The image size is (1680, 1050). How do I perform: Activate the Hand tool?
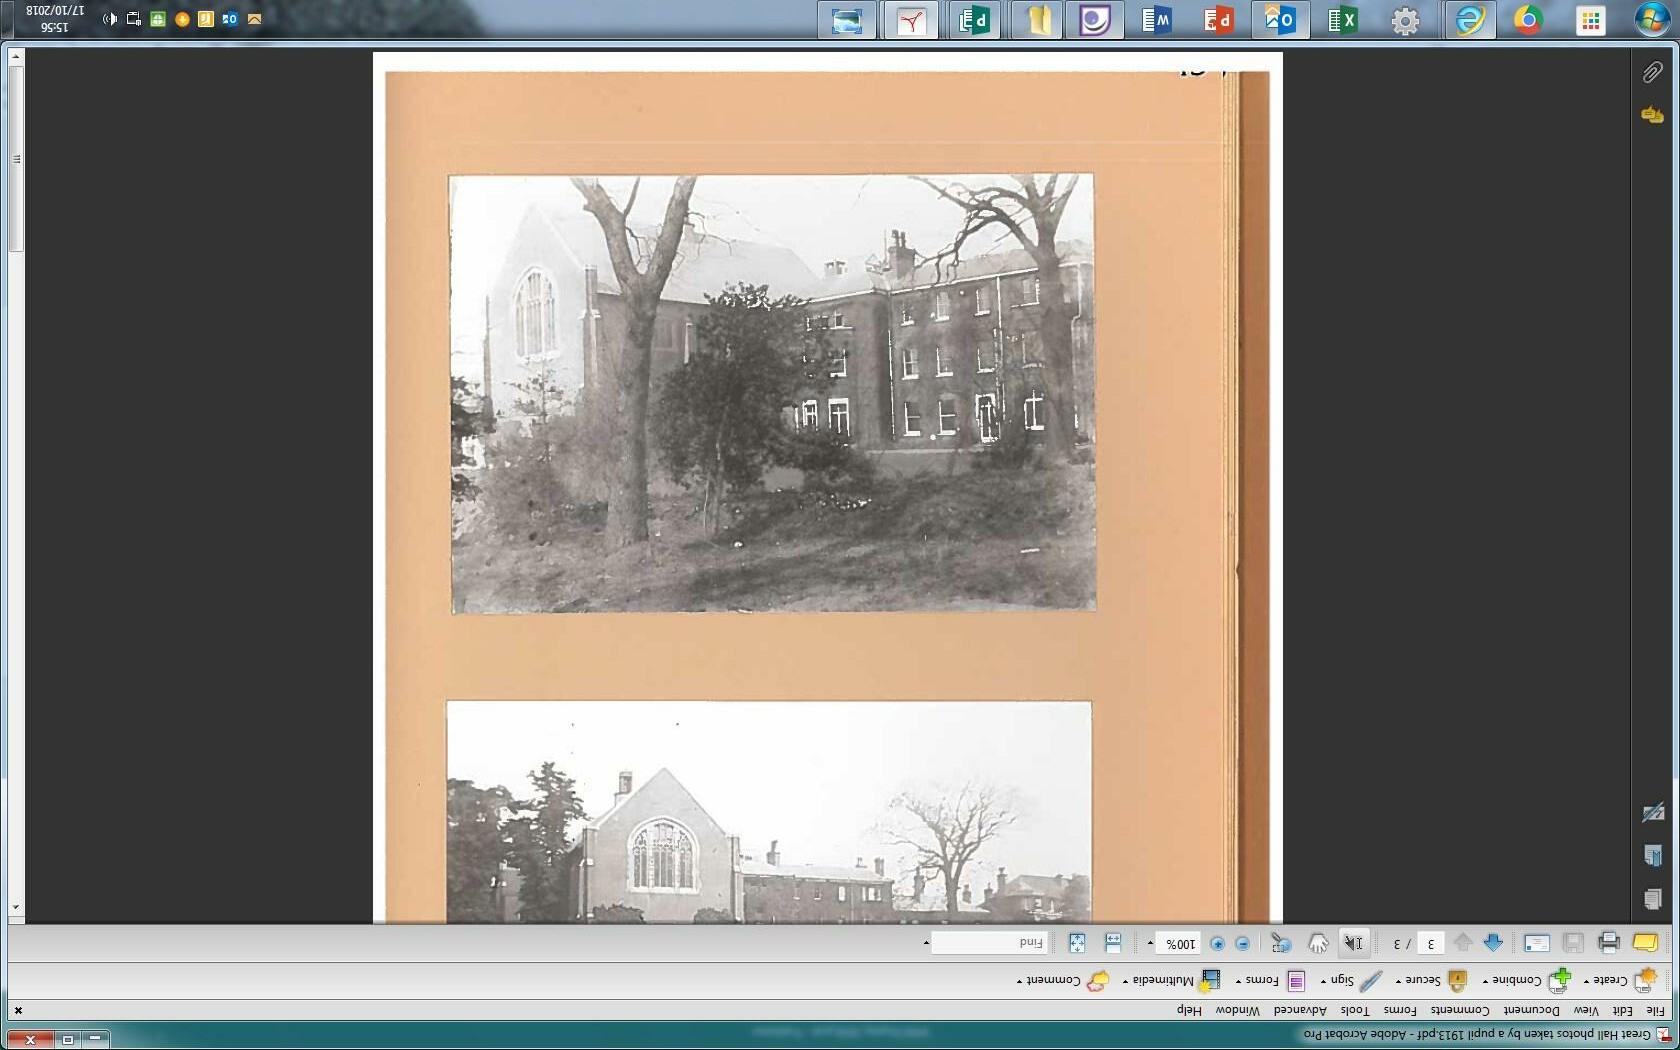click(1318, 942)
